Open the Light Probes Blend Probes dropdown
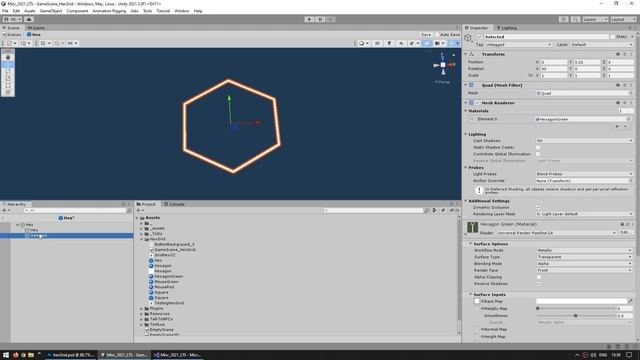 (x=584, y=174)
